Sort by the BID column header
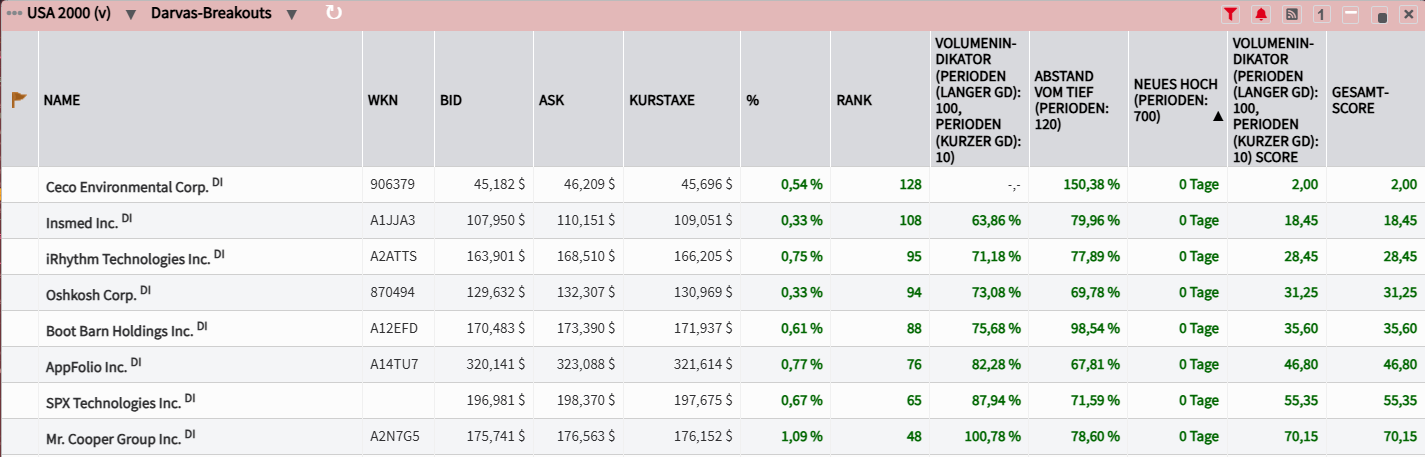 451,100
